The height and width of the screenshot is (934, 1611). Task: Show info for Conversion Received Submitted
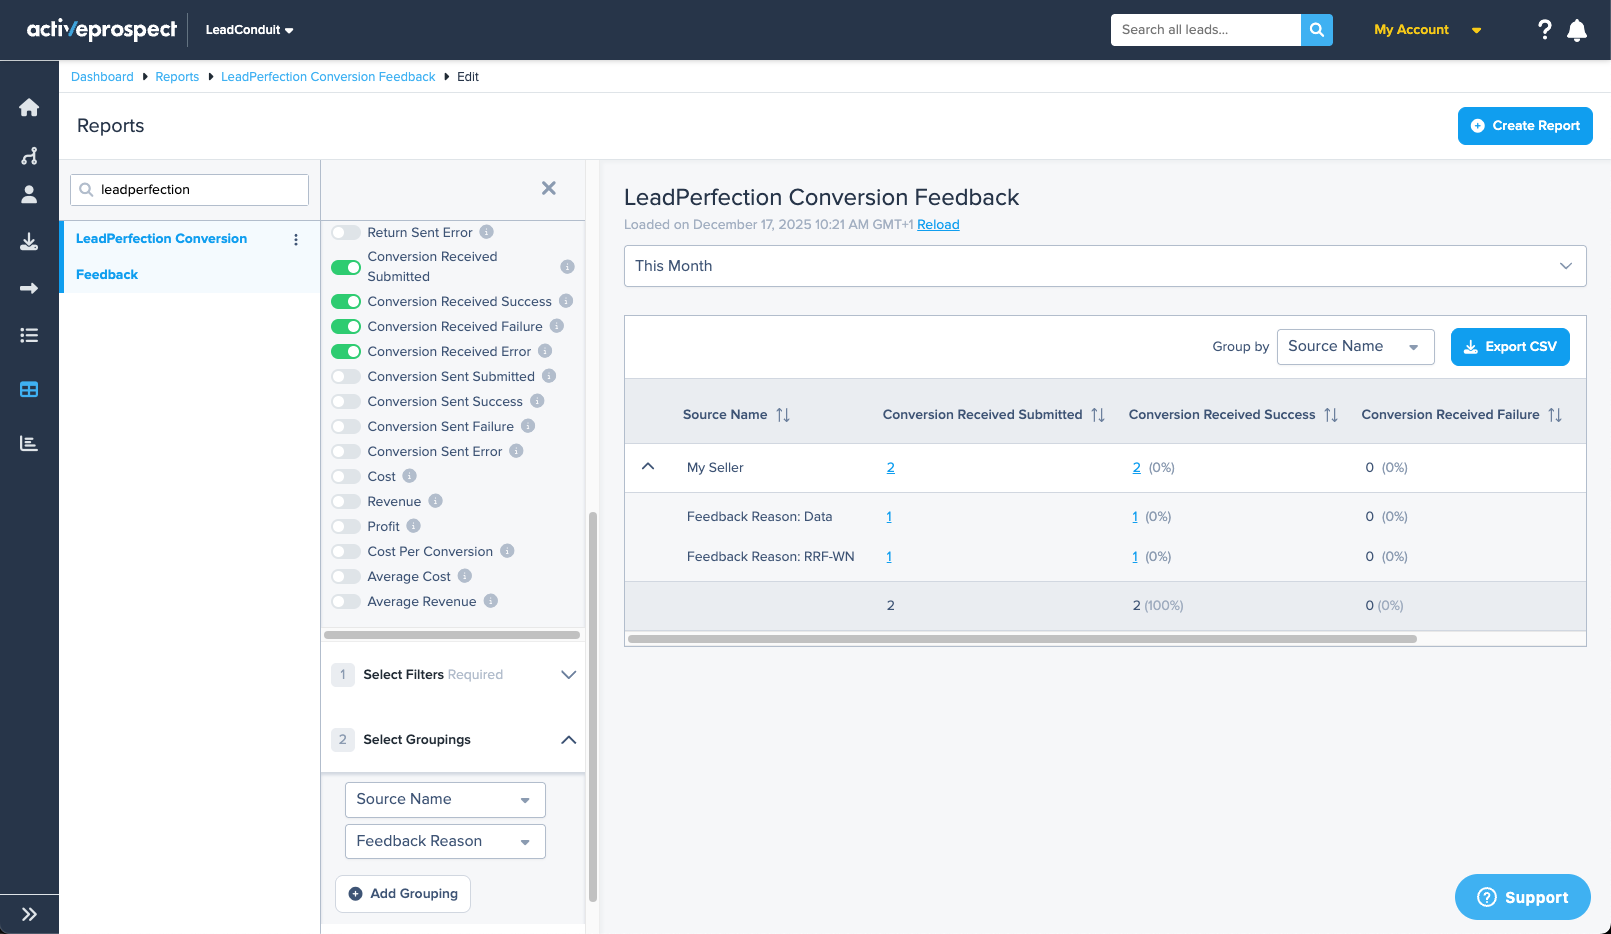(567, 267)
